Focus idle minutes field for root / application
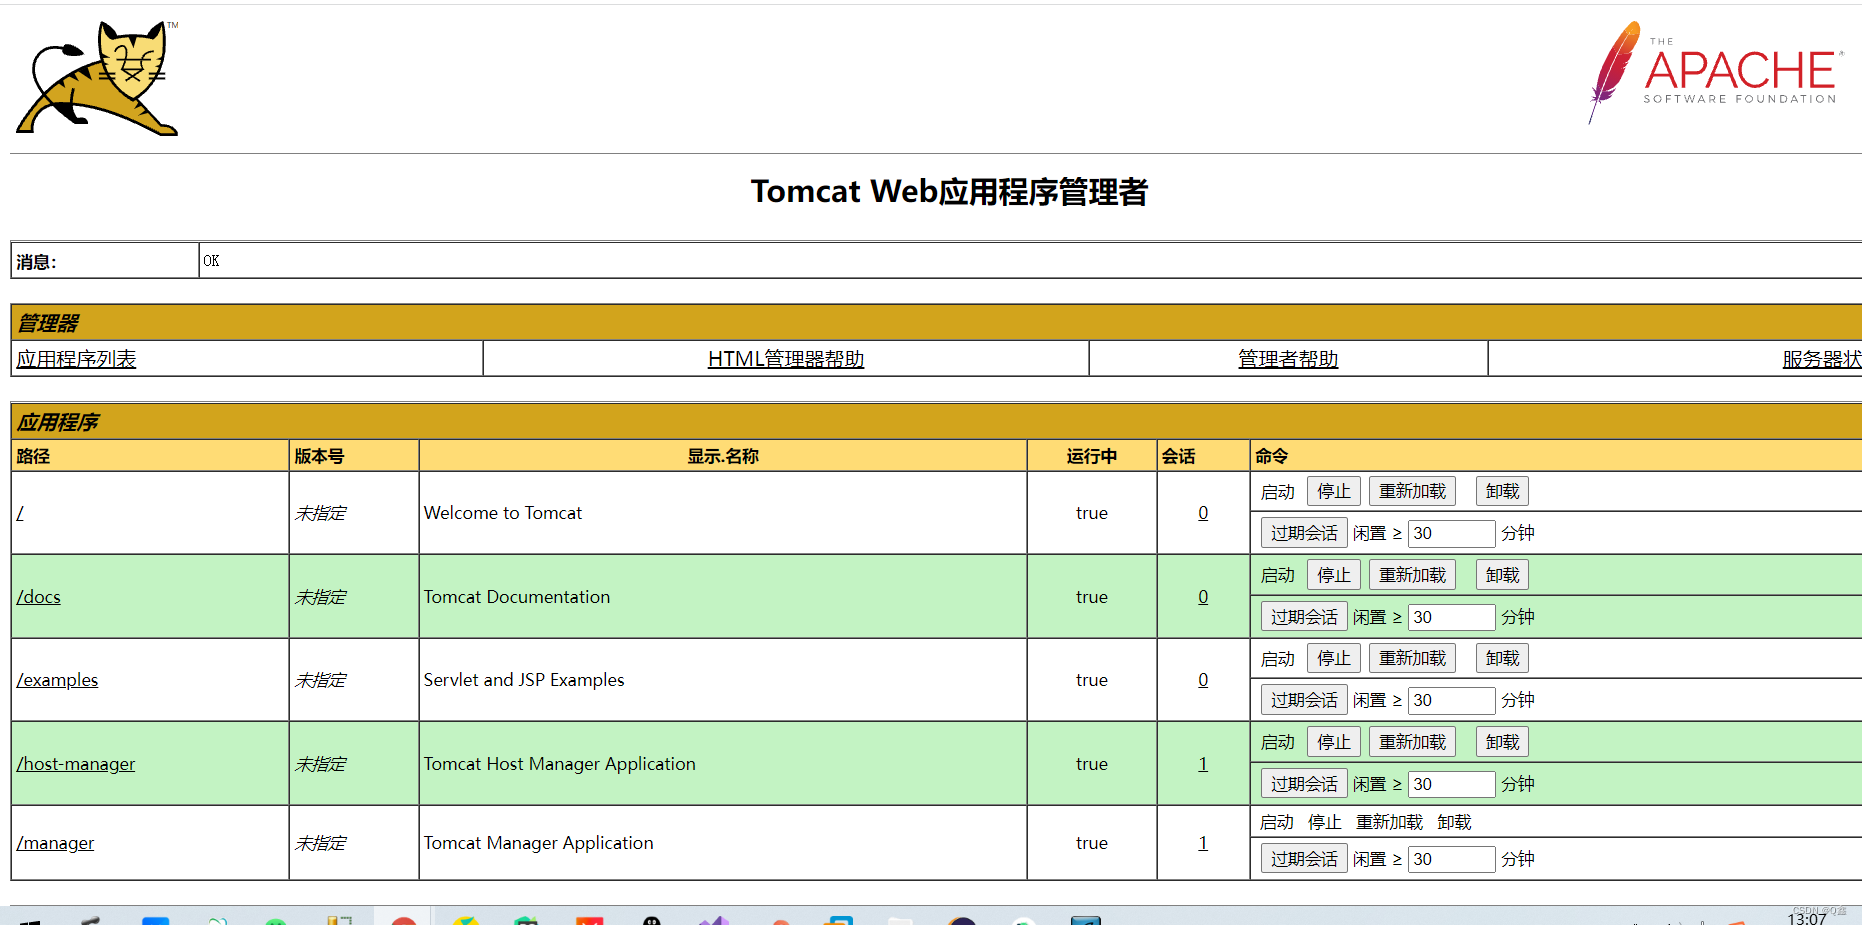Image resolution: width=1862 pixels, height=925 pixels. pos(1451,533)
